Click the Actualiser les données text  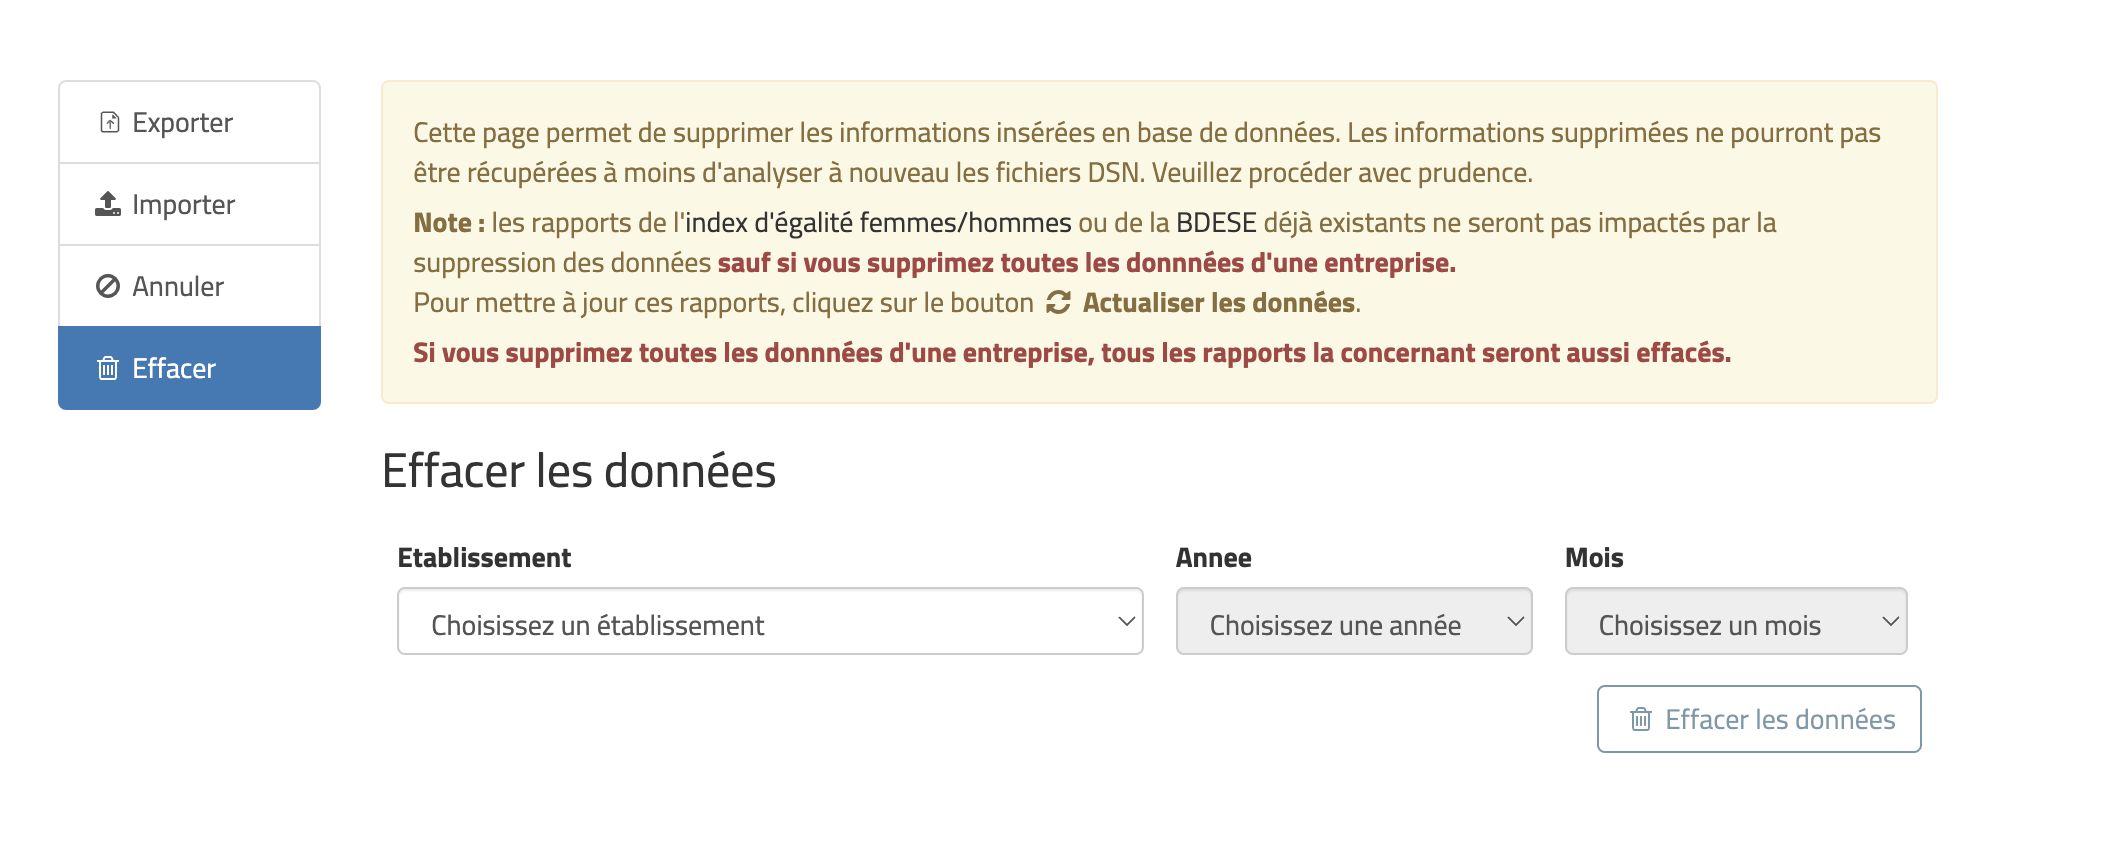coord(1219,303)
